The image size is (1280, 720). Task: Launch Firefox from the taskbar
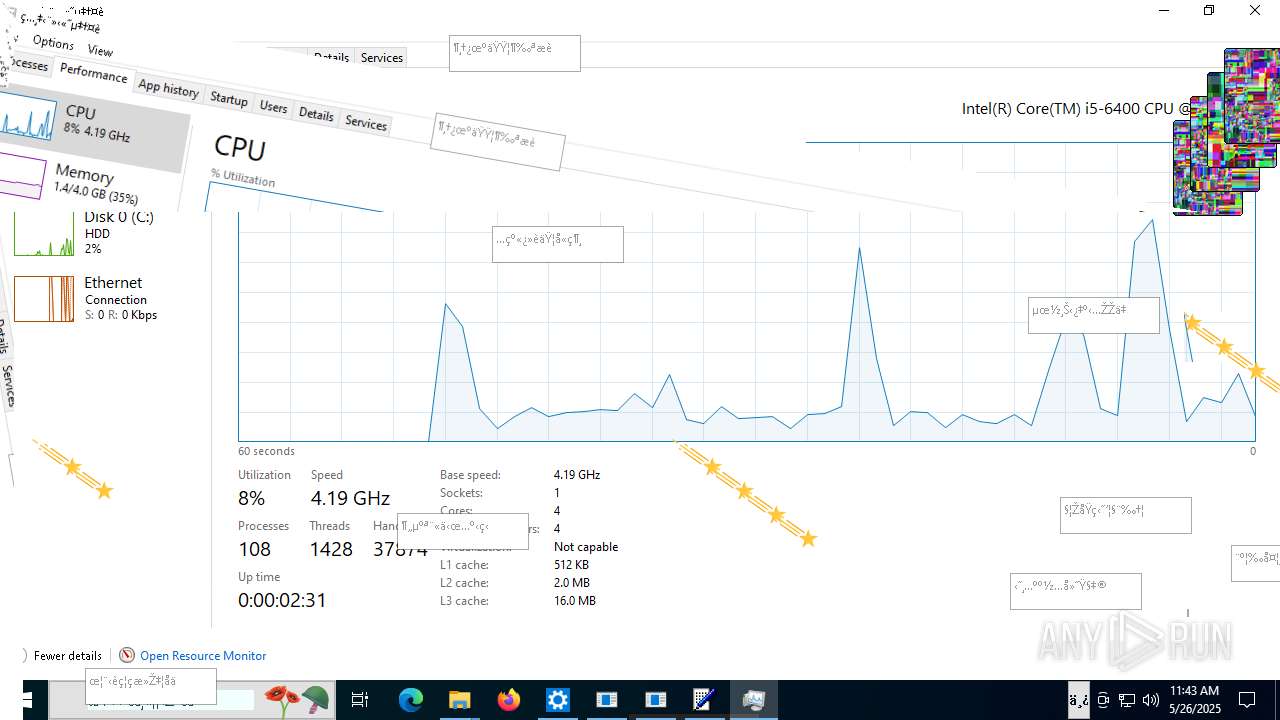point(509,700)
